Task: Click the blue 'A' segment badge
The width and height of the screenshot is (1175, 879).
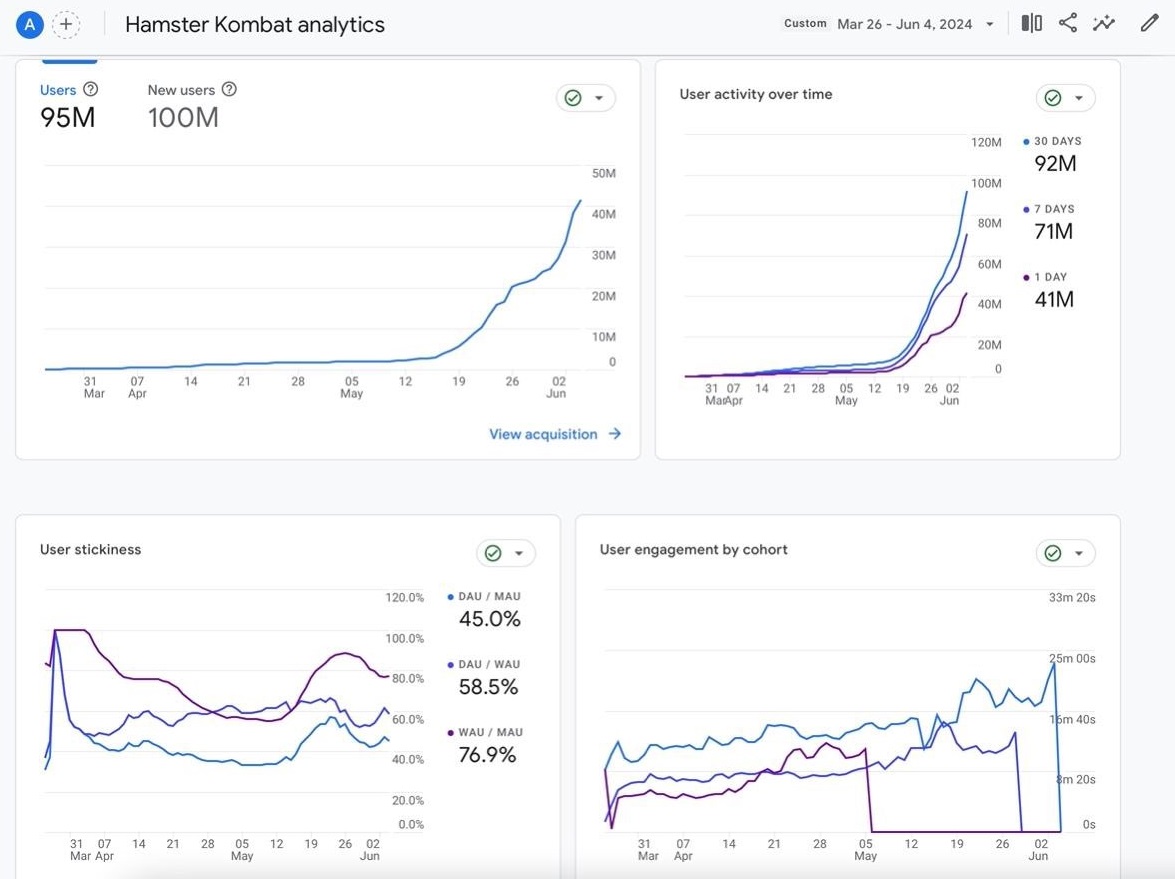Action: point(30,25)
